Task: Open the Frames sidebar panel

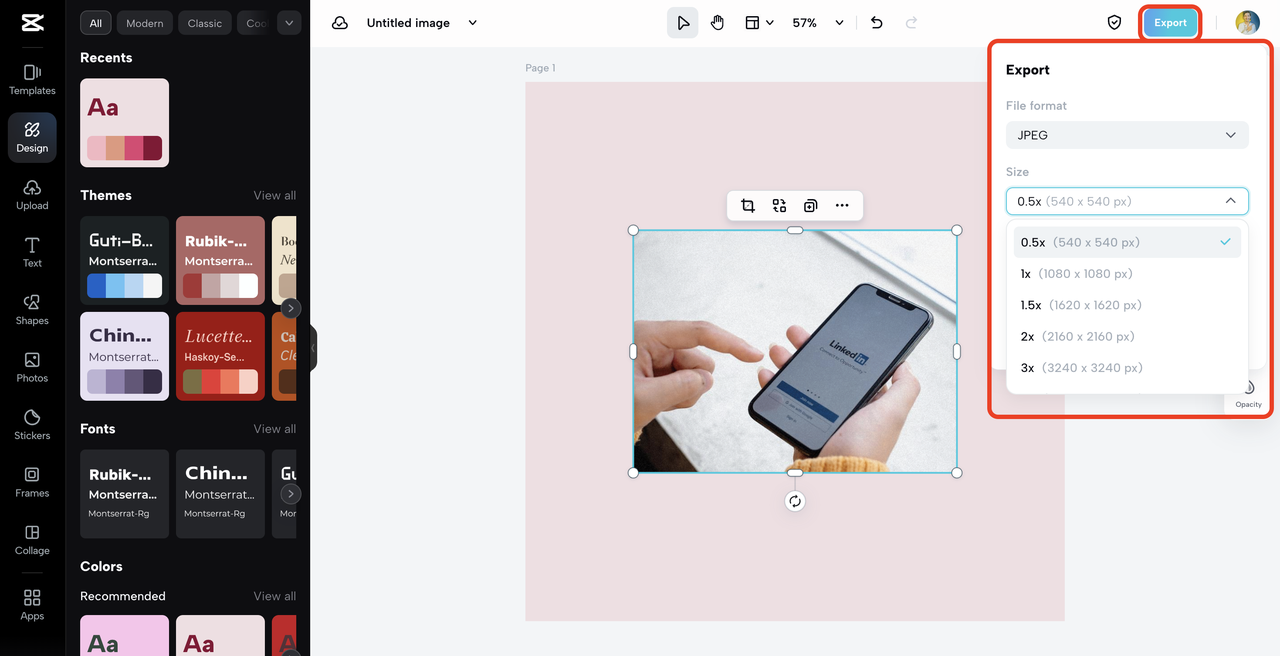Action: [32, 482]
